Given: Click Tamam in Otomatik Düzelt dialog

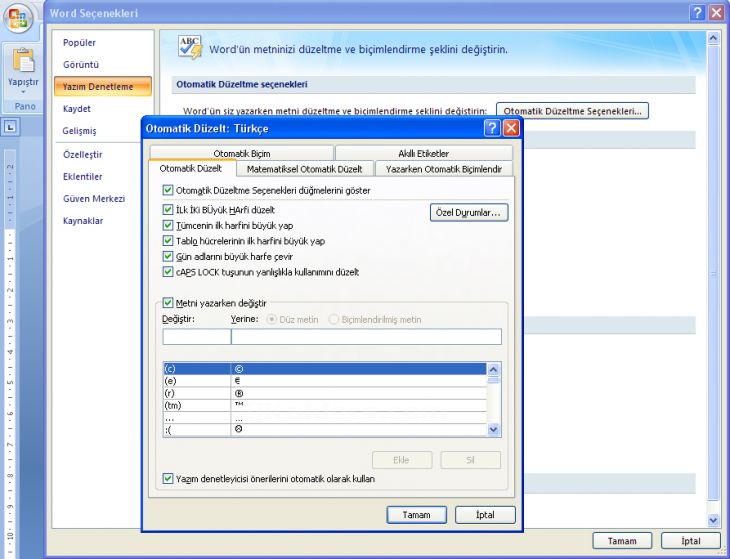Looking at the screenshot, I should 416,515.
